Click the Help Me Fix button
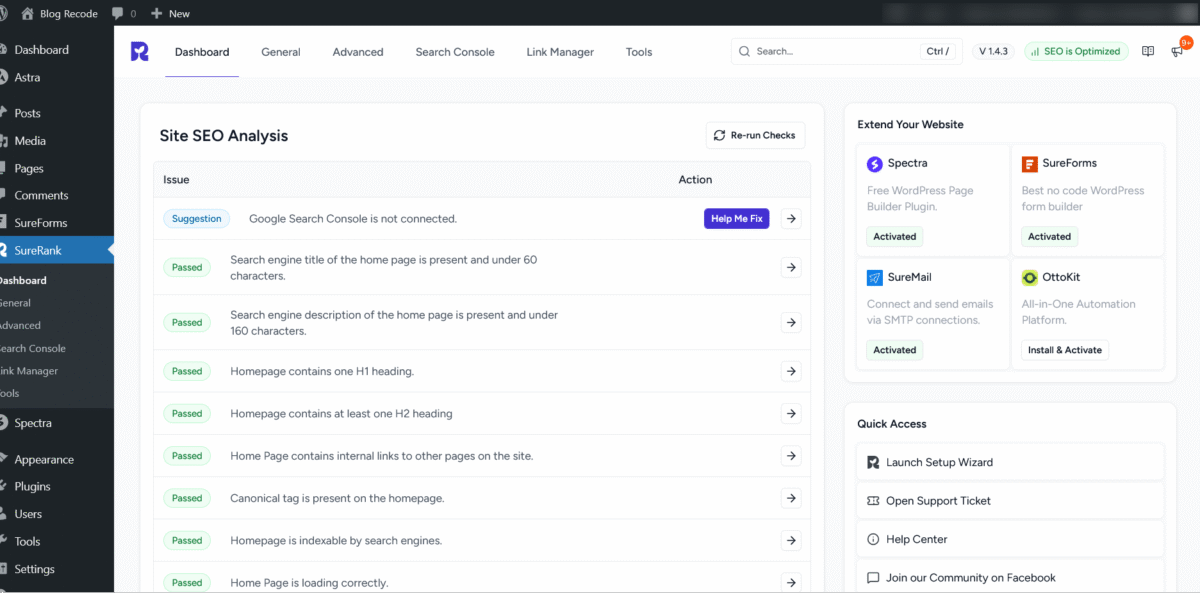This screenshot has width=1200, height=593. pos(736,218)
